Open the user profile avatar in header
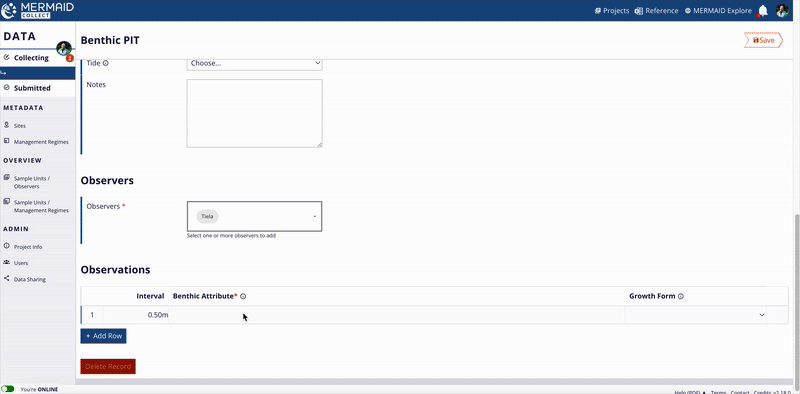Image resolution: width=800 pixels, height=394 pixels. click(x=782, y=11)
